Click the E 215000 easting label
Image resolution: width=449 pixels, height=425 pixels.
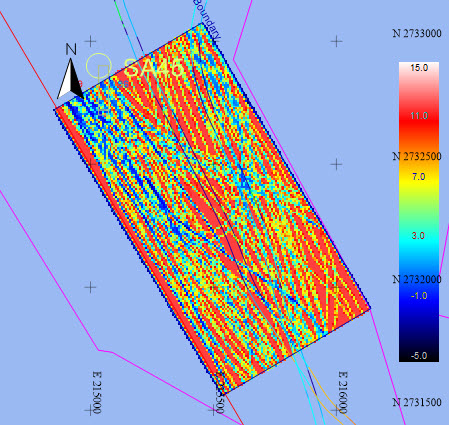(97, 393)
